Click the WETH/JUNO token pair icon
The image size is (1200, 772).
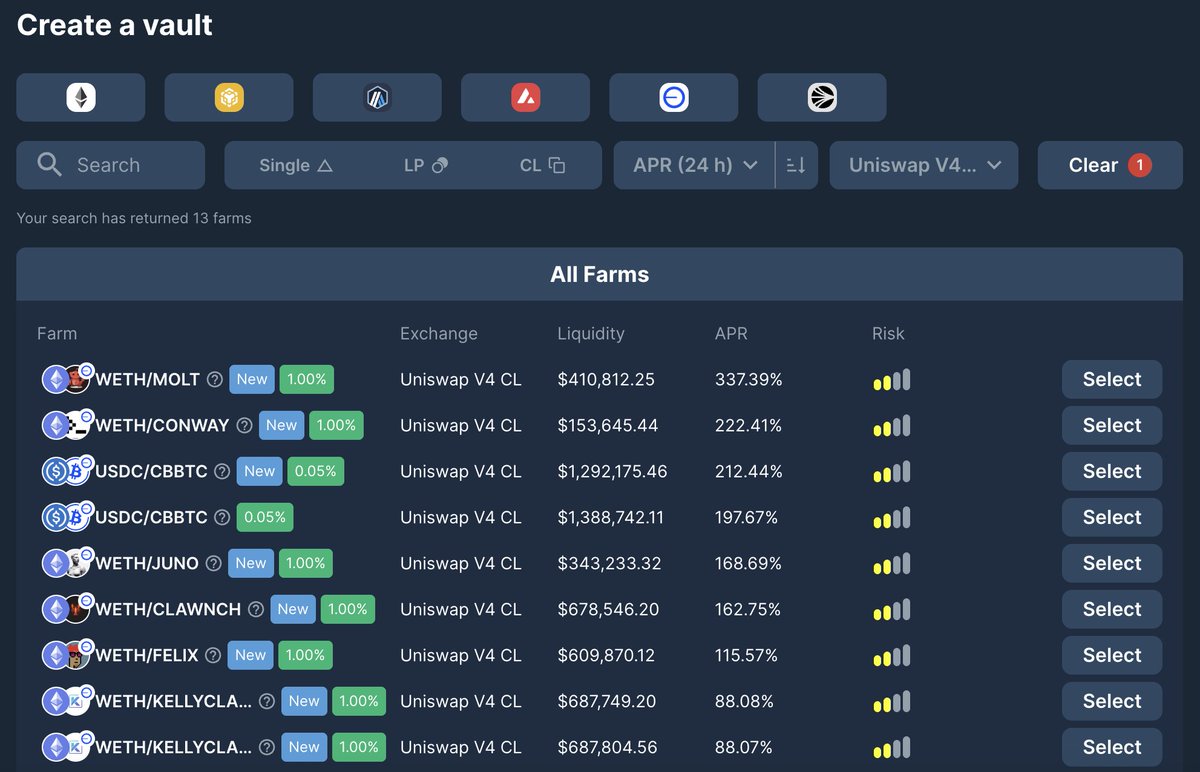[x=67, y=562]
